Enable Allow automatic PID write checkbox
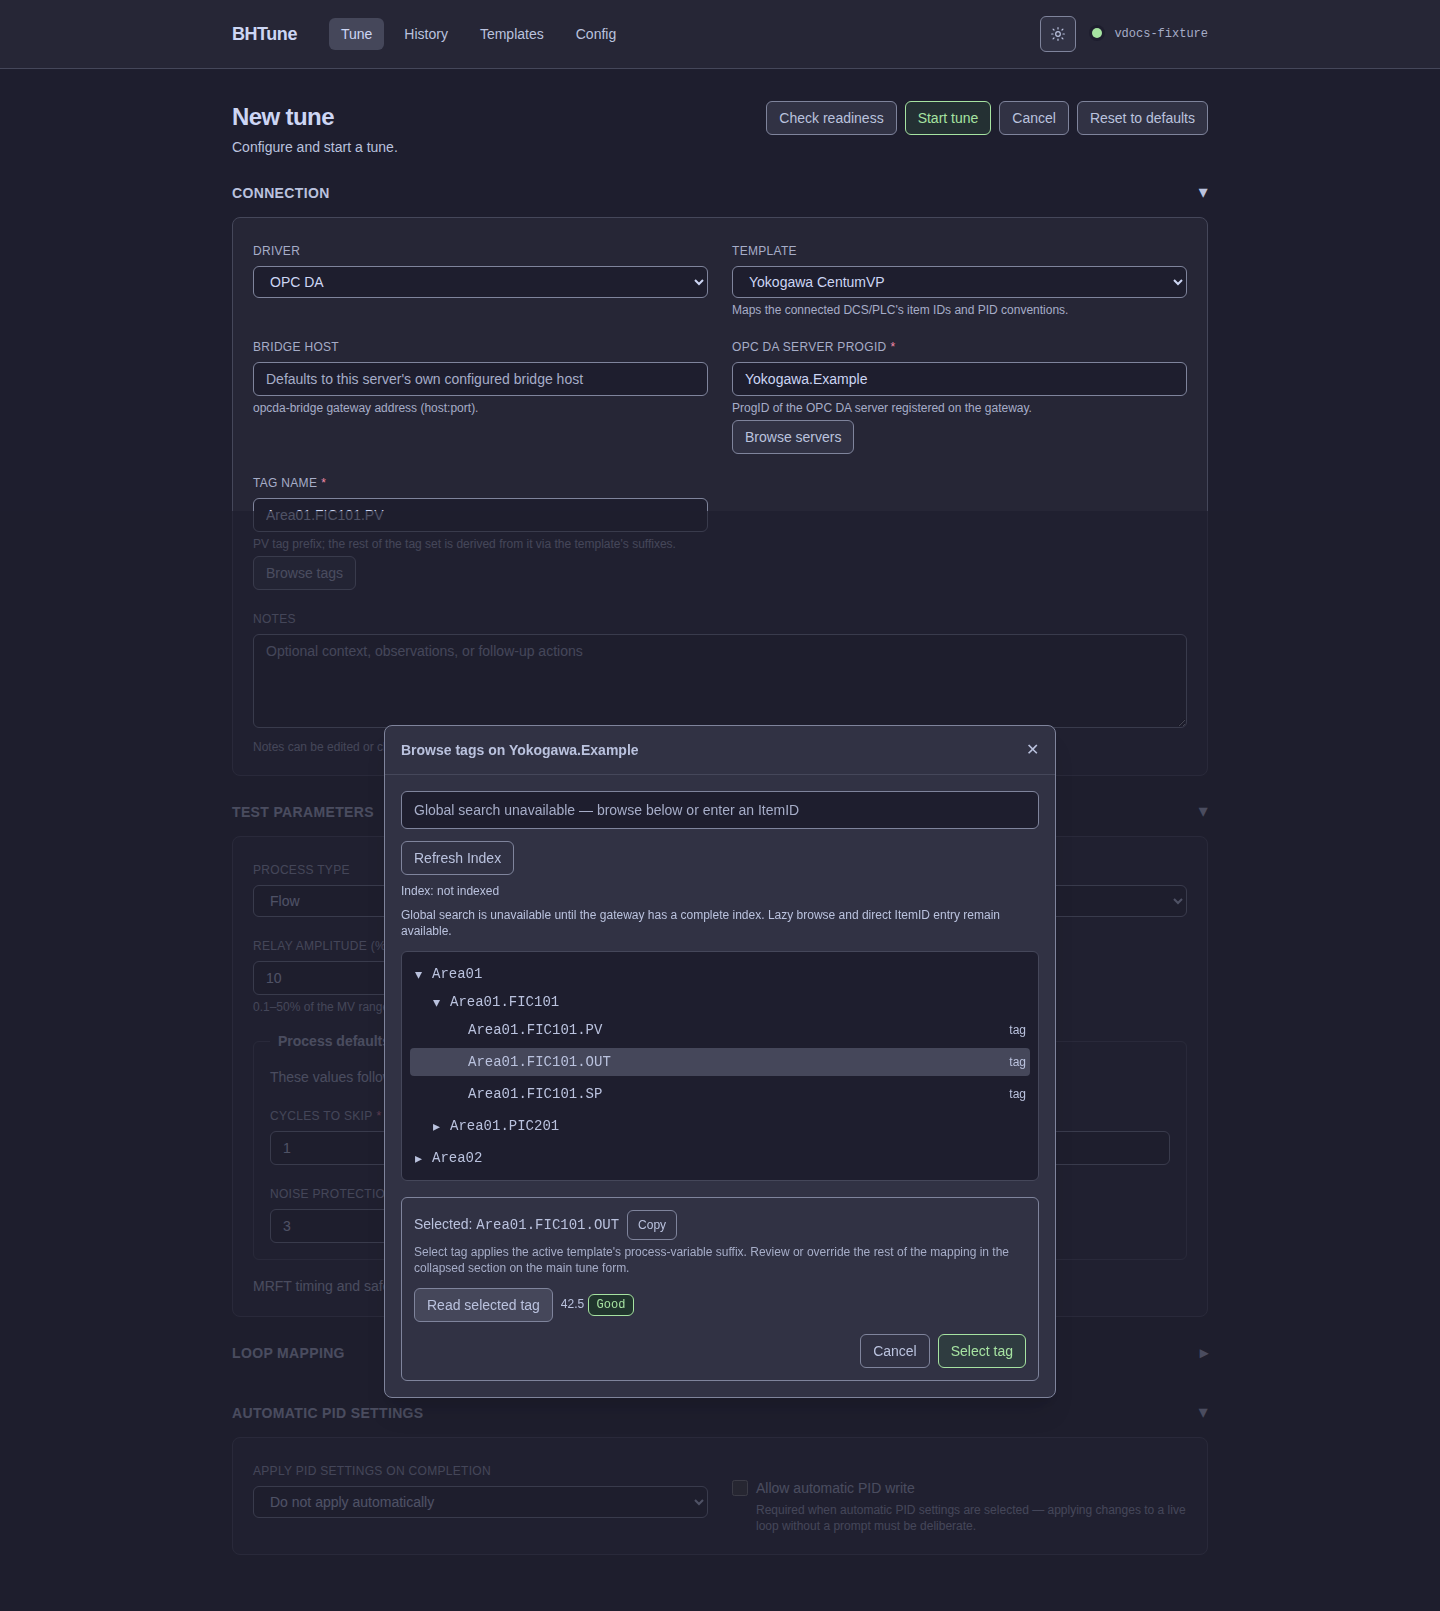Viewport: 1440px width, 1611px height. [x=740, y=1488]
